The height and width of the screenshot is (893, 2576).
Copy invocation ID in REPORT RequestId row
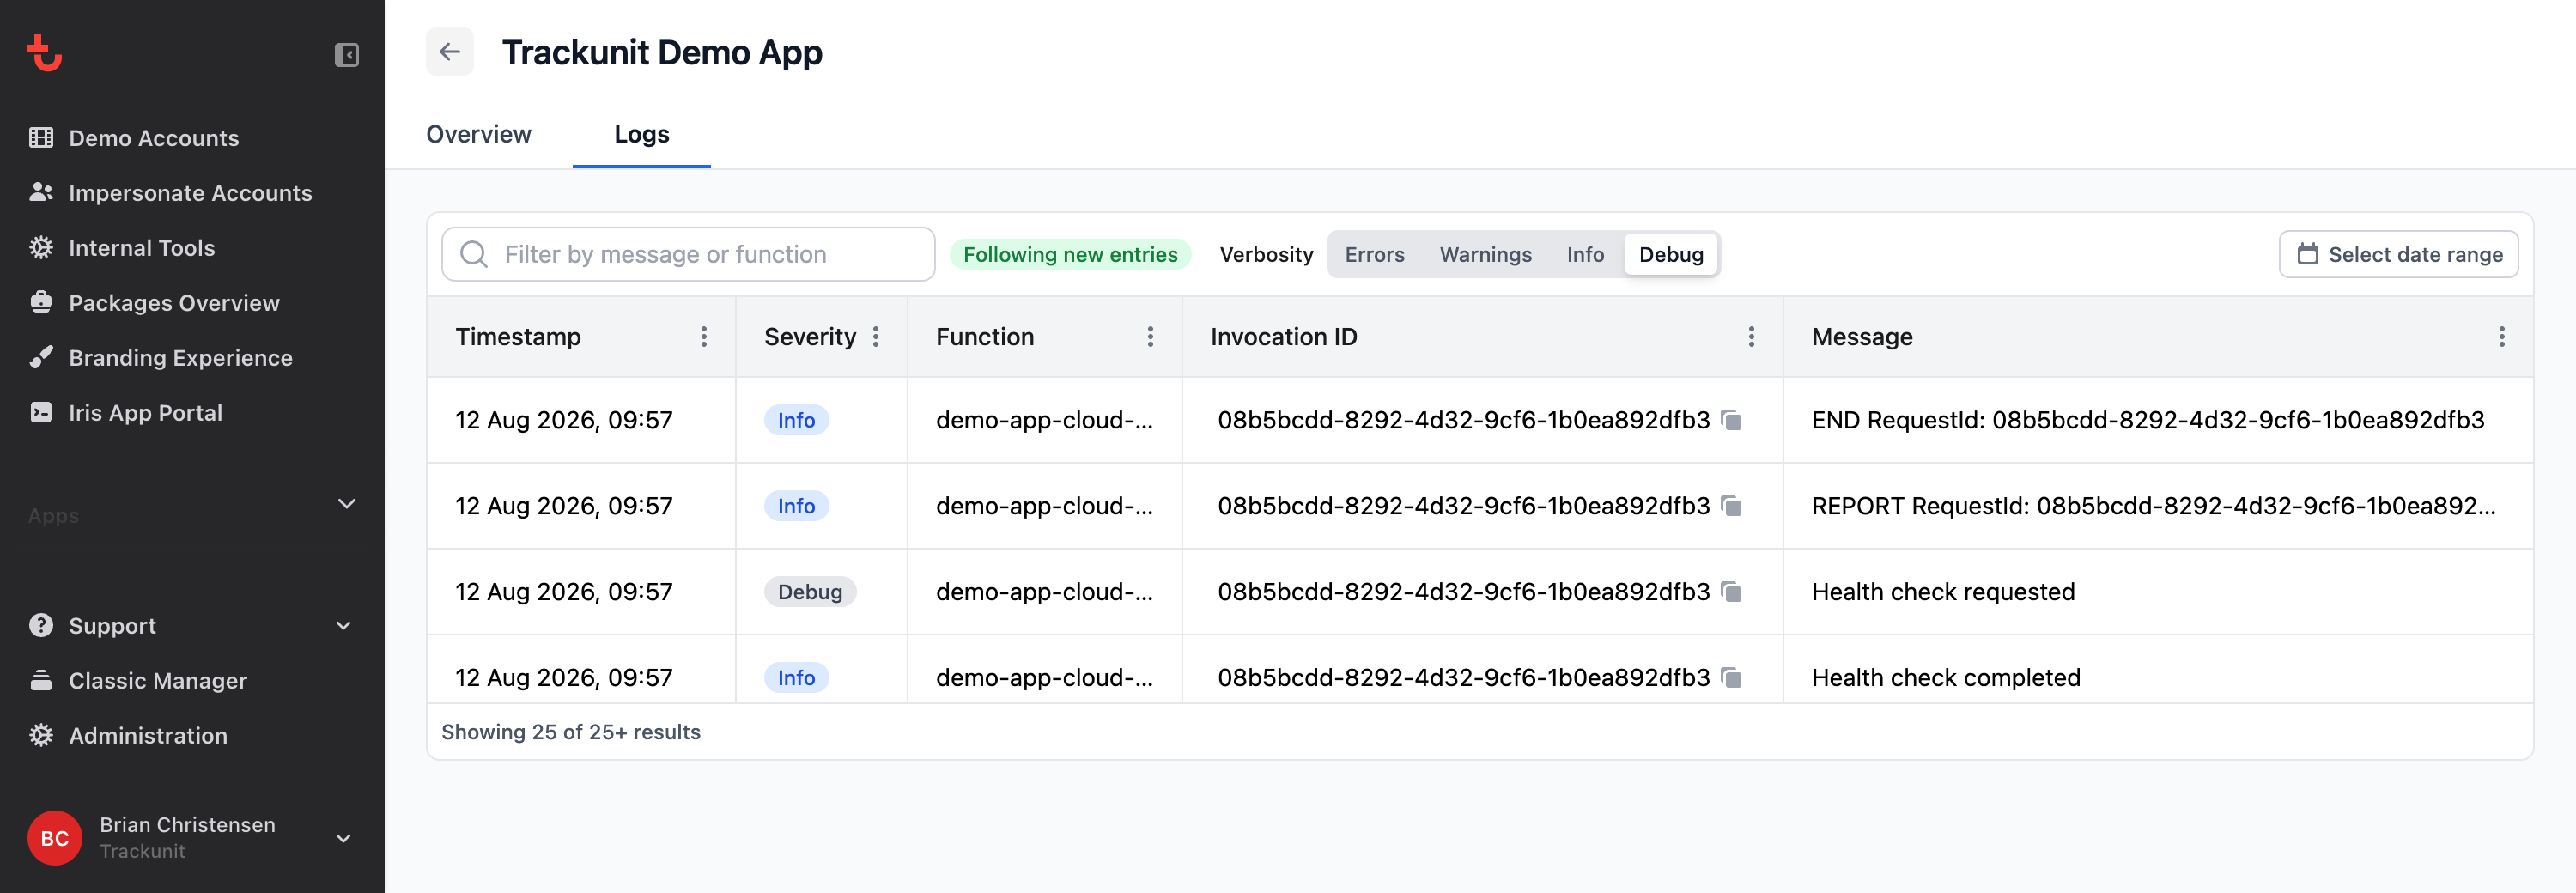(1732, 506)
